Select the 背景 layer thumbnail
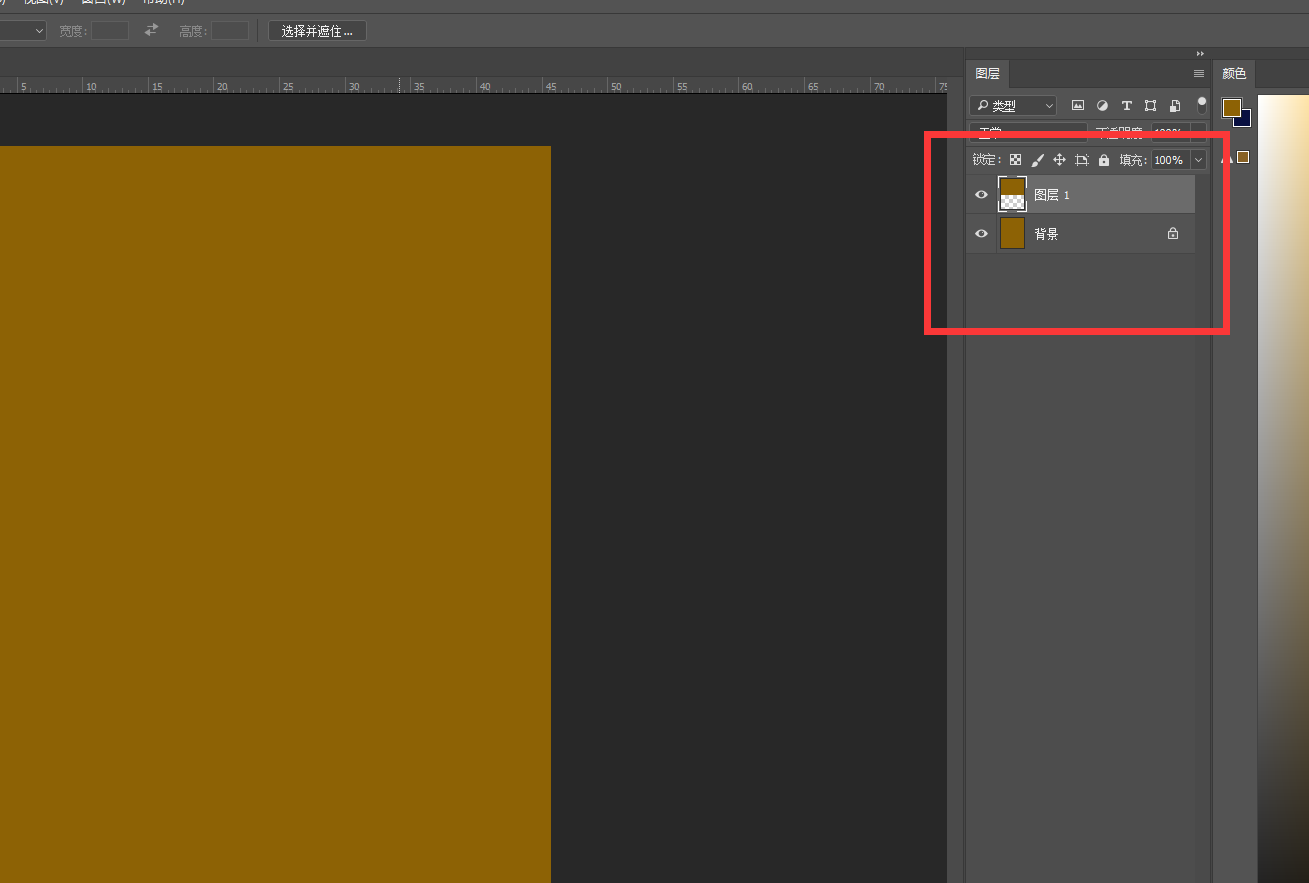 click(1013, 233)
